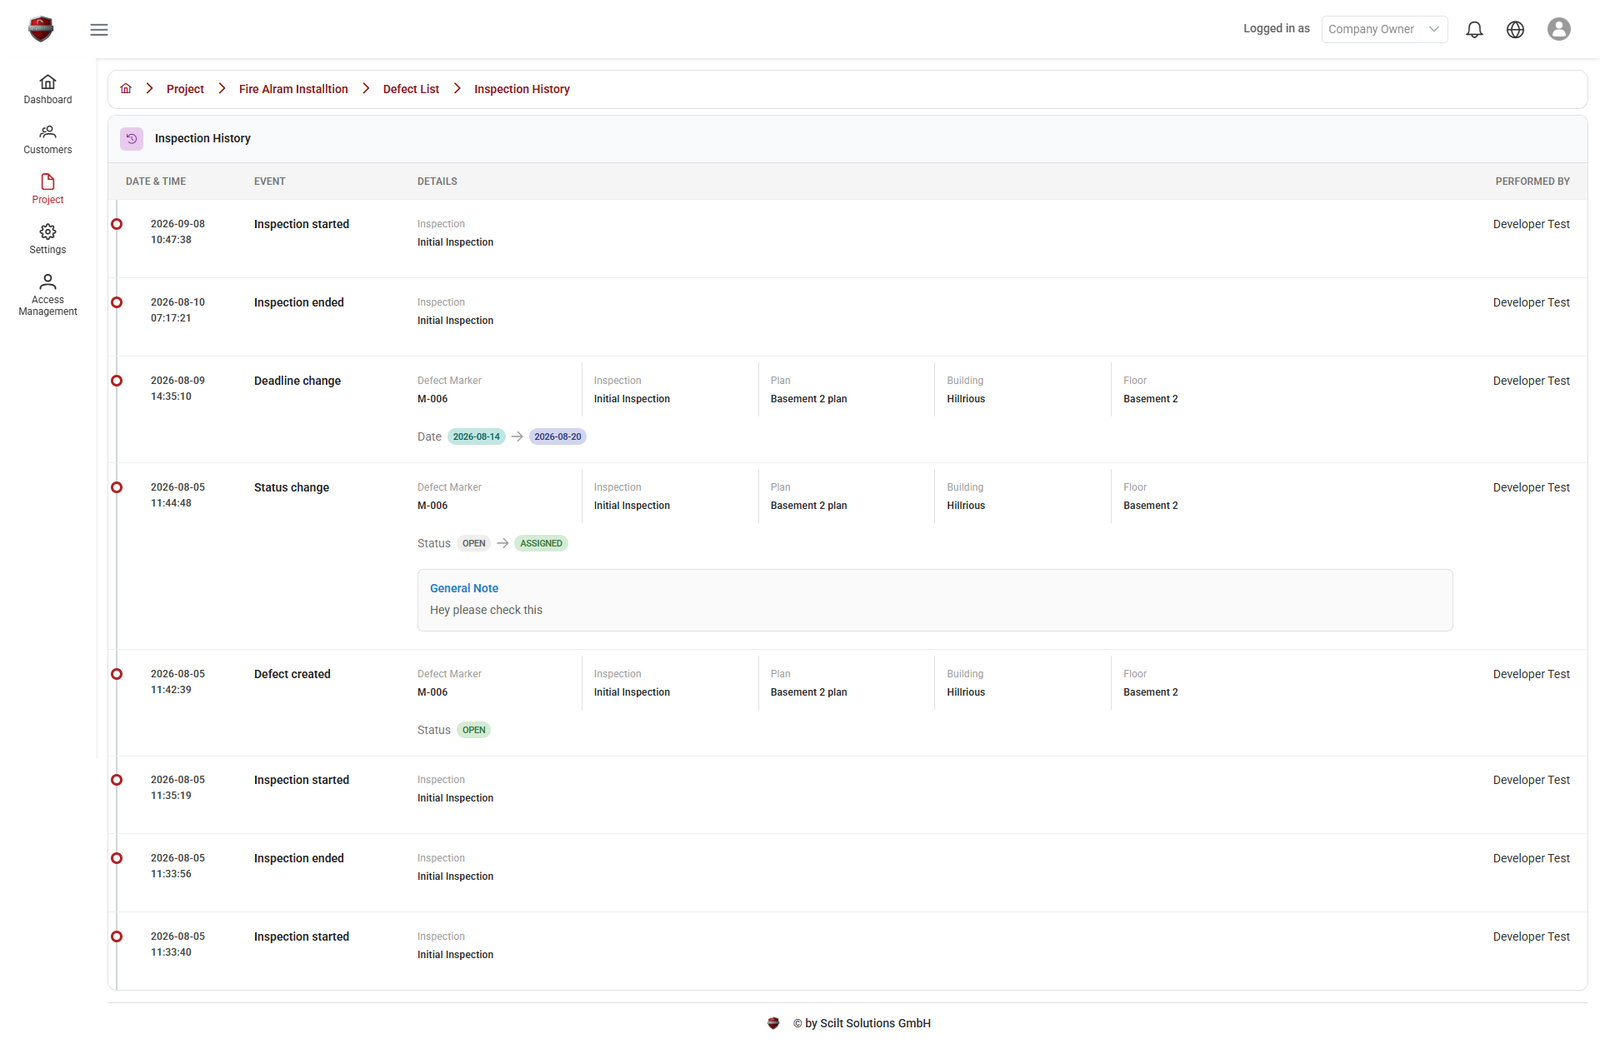1600x1043 pixels.
Task: Click M-006 in the Deadline change row
Action: click(x=432, y=399)
